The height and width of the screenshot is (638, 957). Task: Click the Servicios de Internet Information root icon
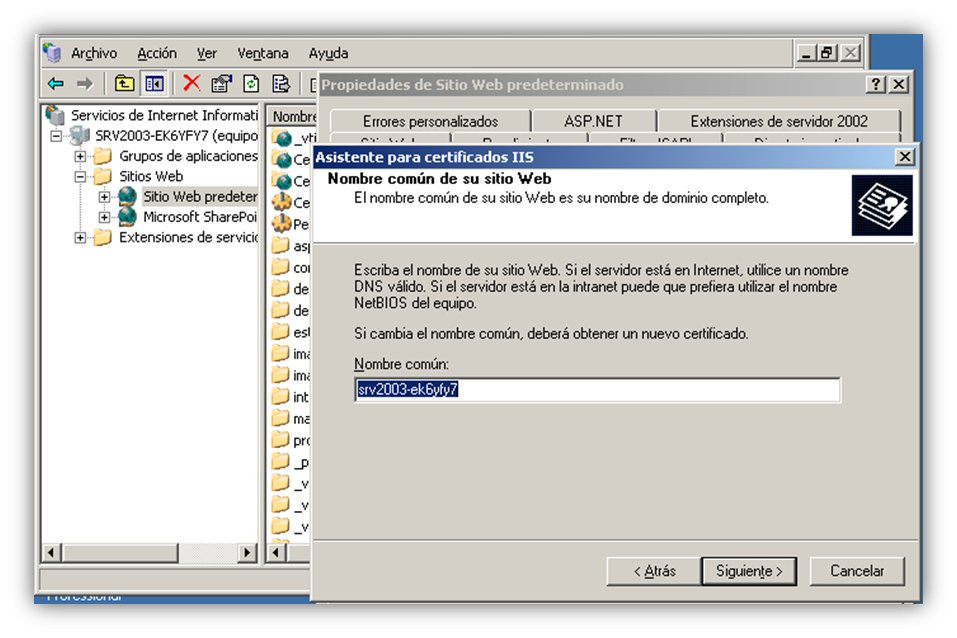click(56, 115)
